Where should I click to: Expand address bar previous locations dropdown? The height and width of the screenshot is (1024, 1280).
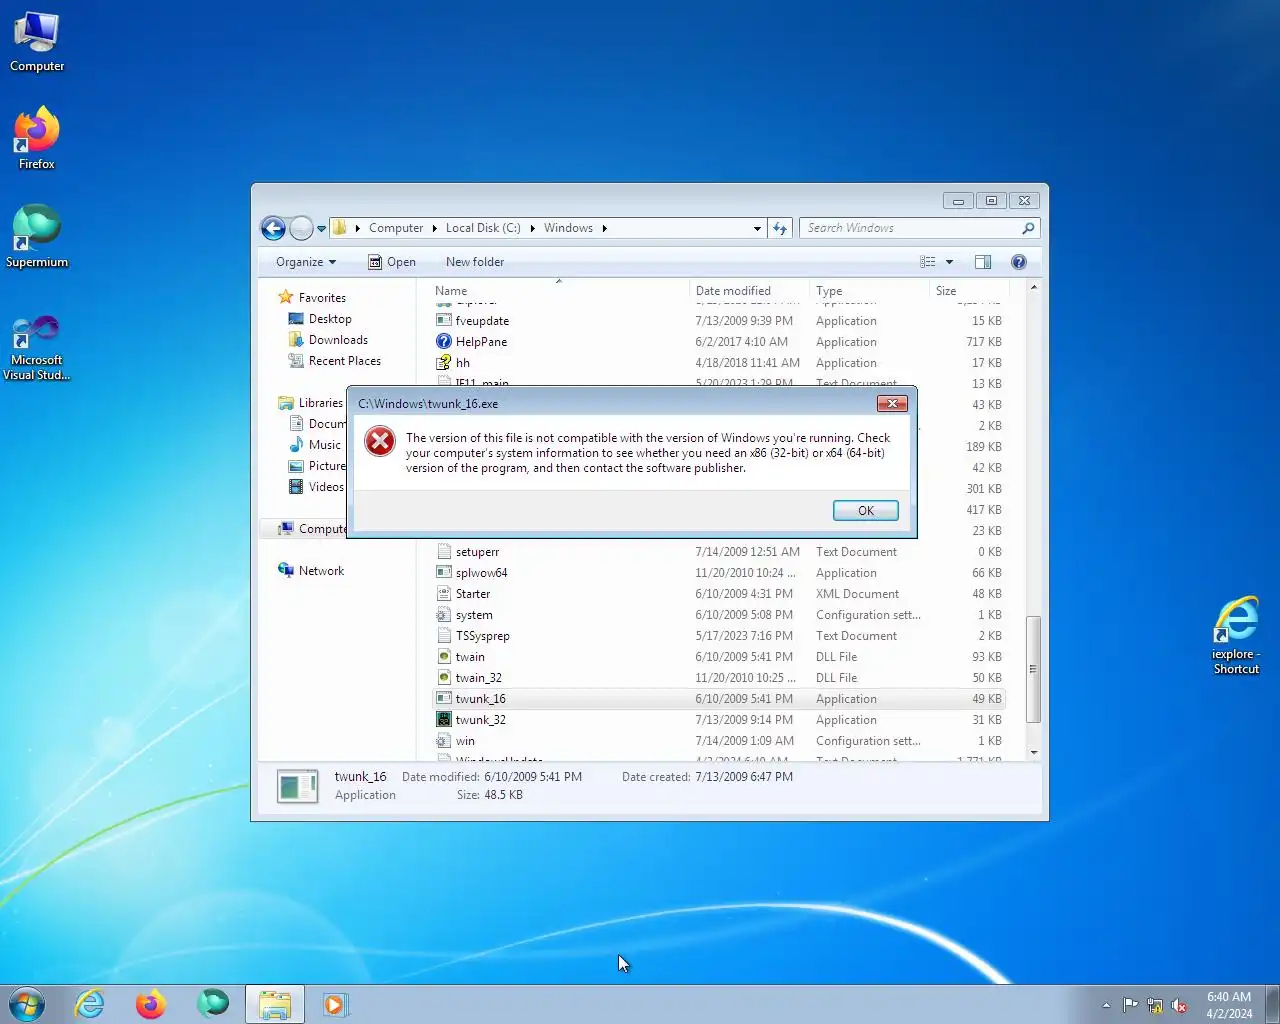point(757,228)
